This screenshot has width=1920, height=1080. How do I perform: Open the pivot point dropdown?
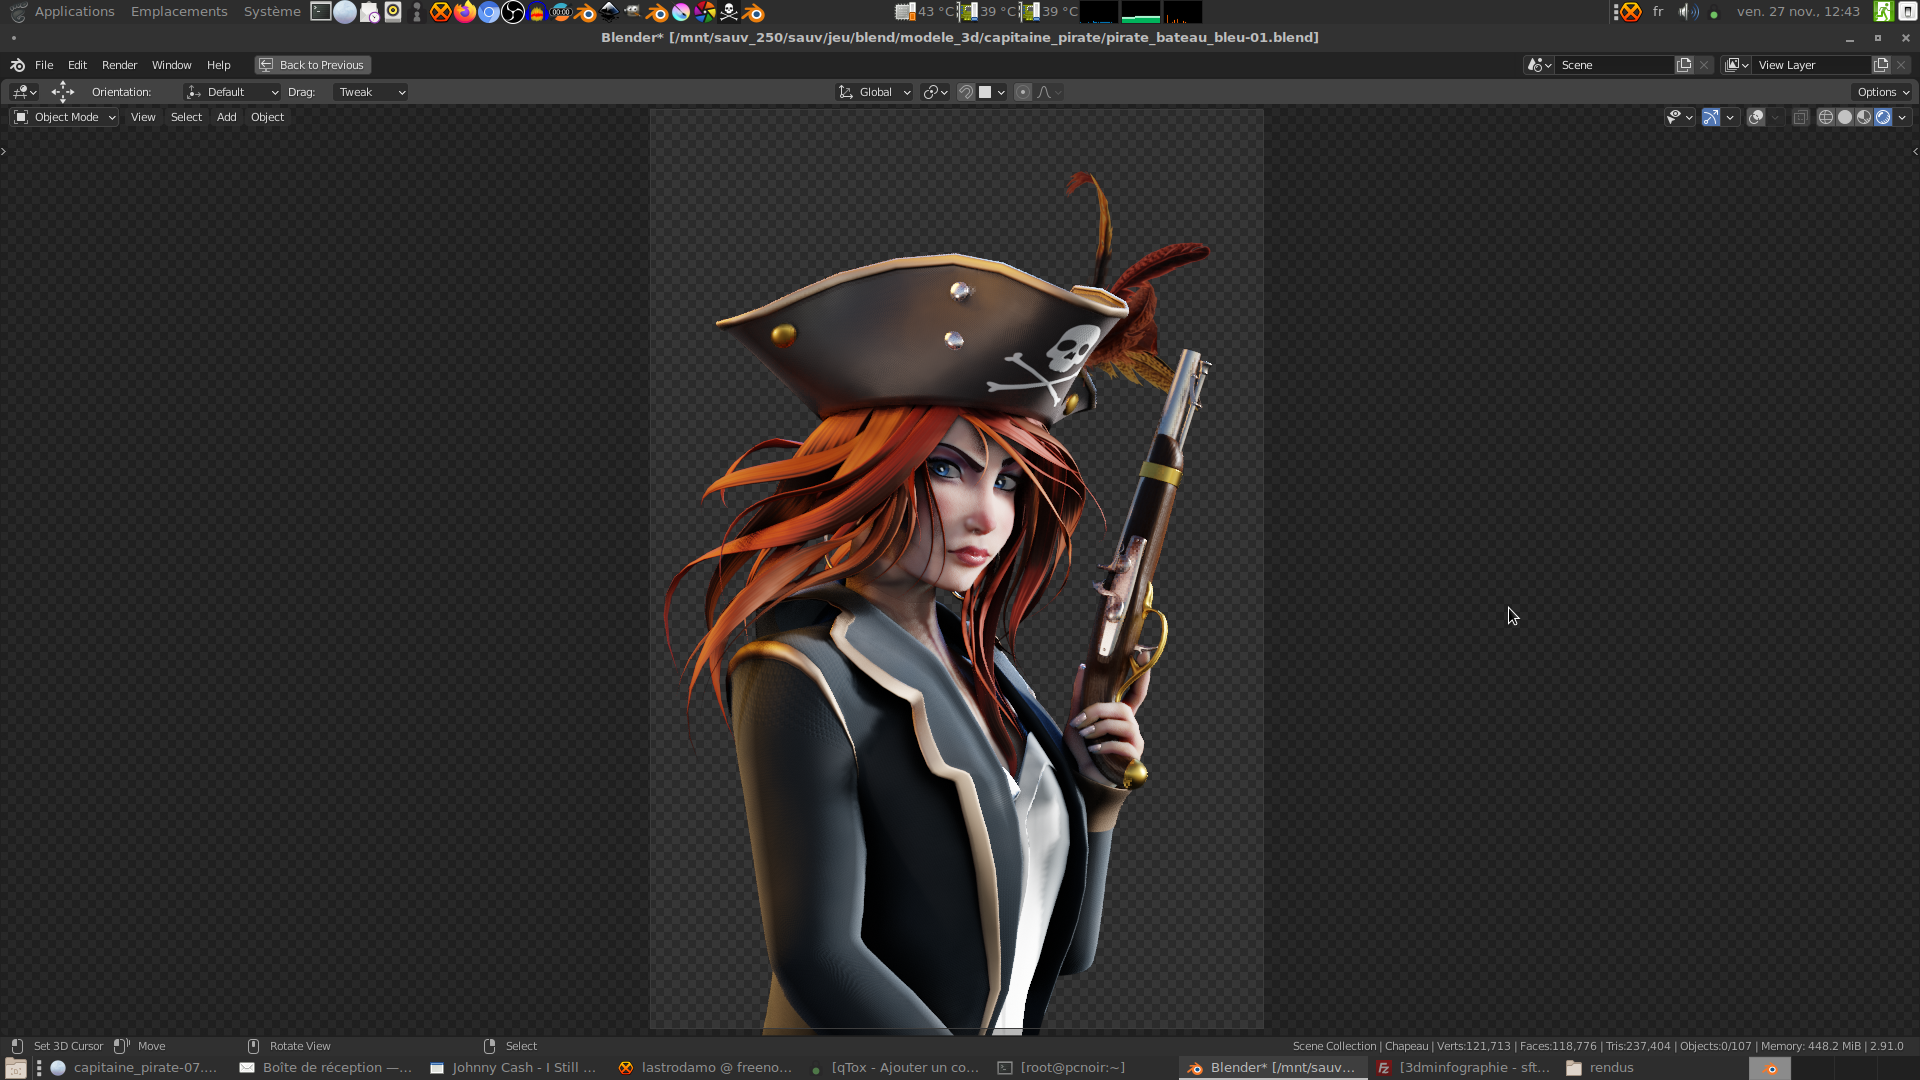click(x=935, y=92)
